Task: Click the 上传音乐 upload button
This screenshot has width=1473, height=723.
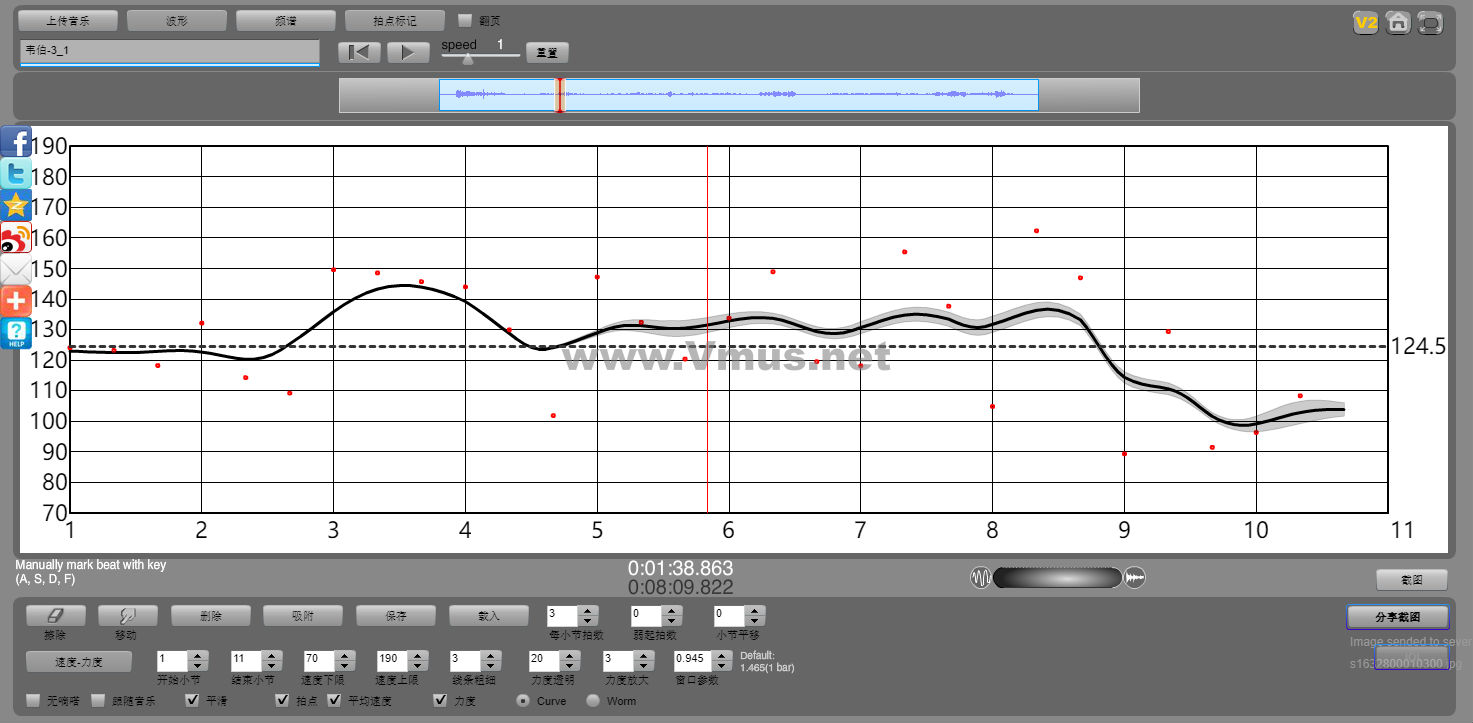Action: (68, 20)
